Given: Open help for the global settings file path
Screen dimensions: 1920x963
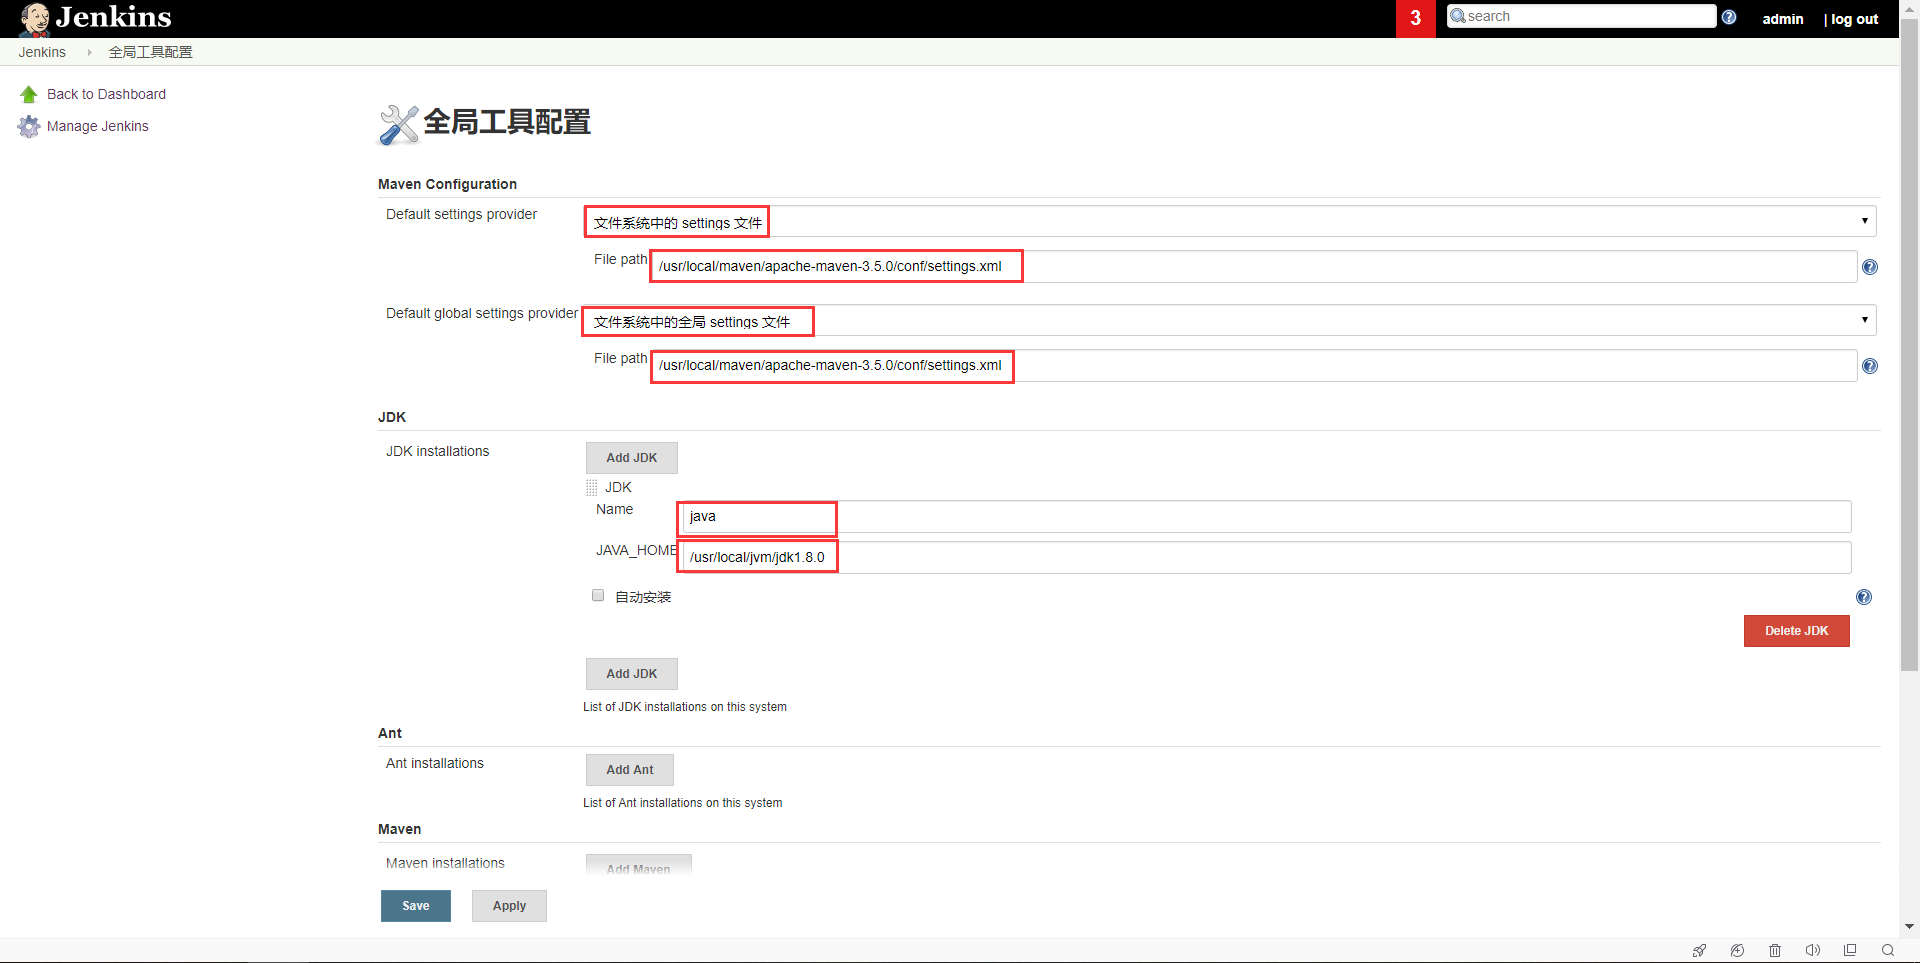Looking at the screenshot, I should 1870,366.
